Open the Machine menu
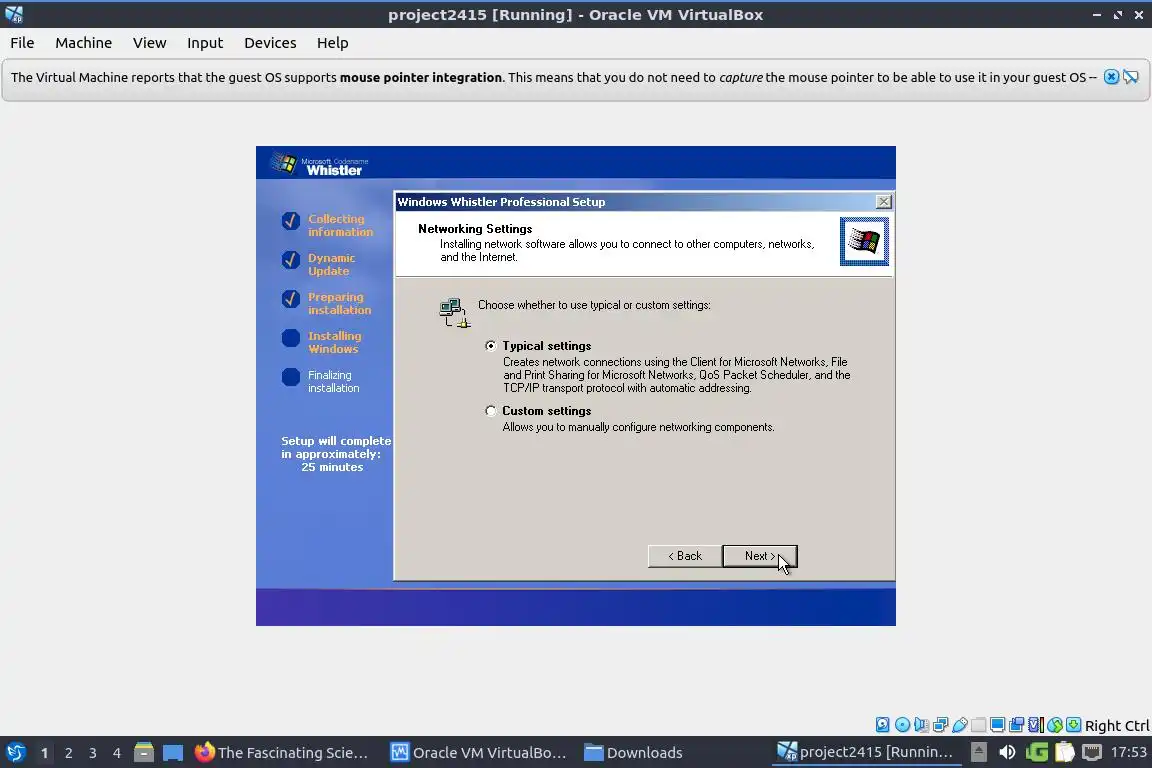Image resolution: width=1152 pixels, height=768 pixels. click(x=84, y=43)
